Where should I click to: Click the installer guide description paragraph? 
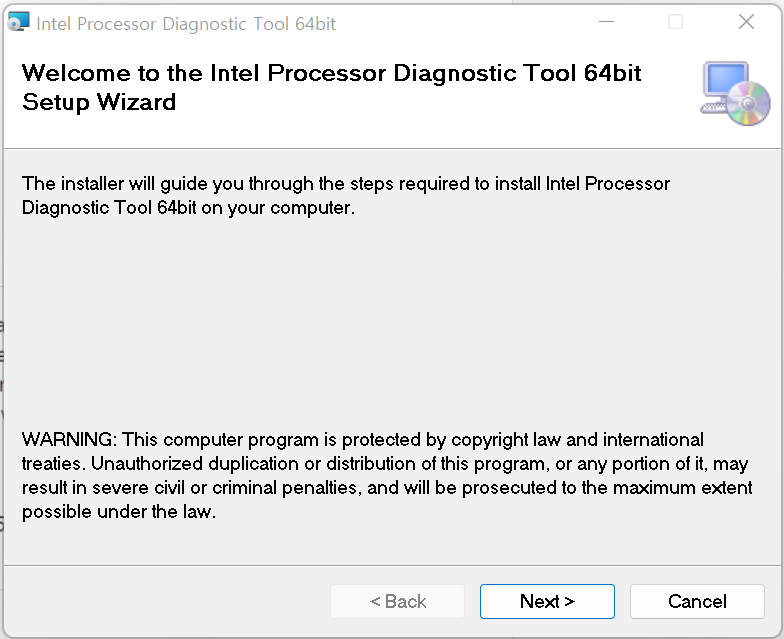click(345, 196)
